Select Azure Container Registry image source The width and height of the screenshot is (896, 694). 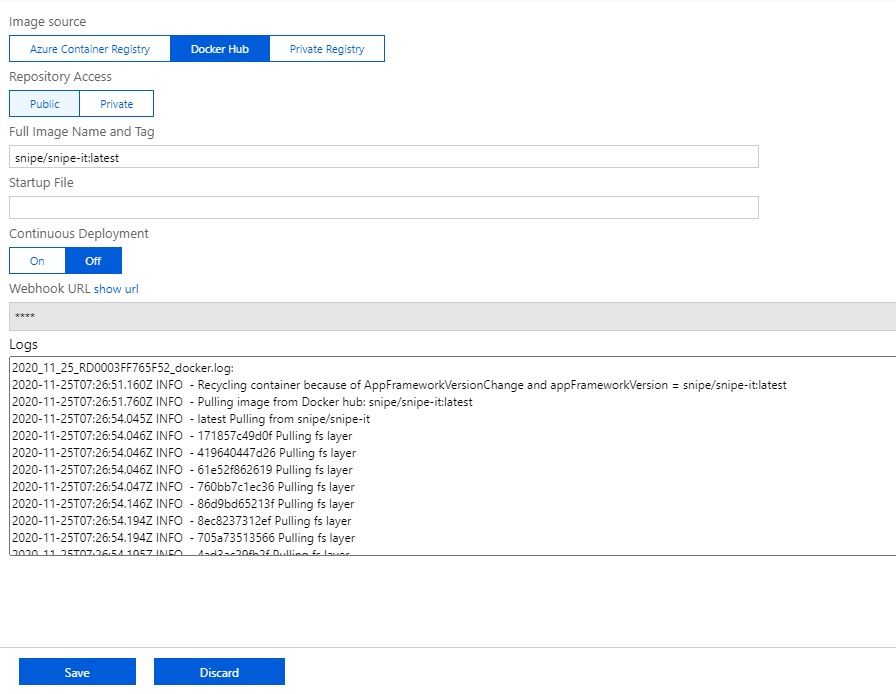coord(90,49)
